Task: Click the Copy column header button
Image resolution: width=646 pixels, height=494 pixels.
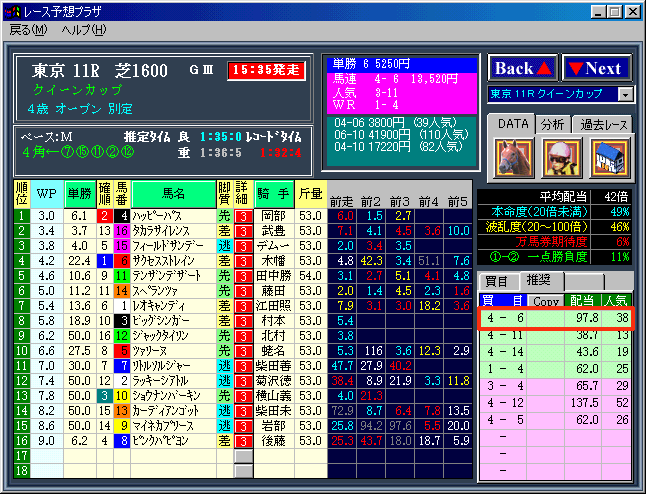Action: tap(545, 300)
